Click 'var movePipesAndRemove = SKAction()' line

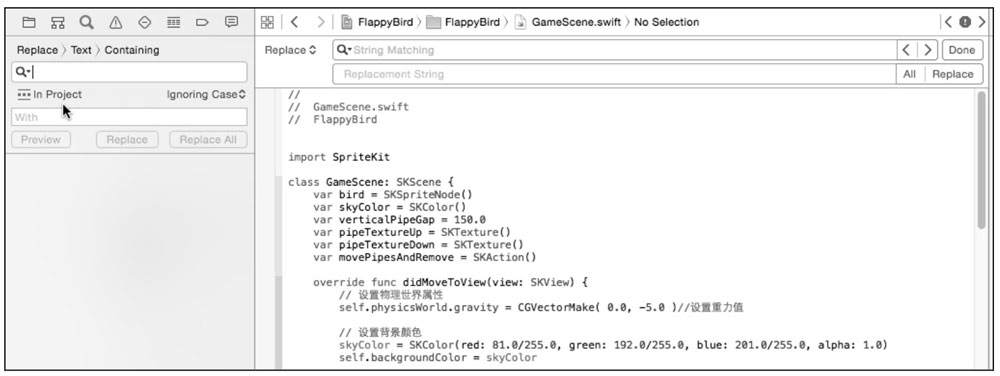(x=425, y=257)
